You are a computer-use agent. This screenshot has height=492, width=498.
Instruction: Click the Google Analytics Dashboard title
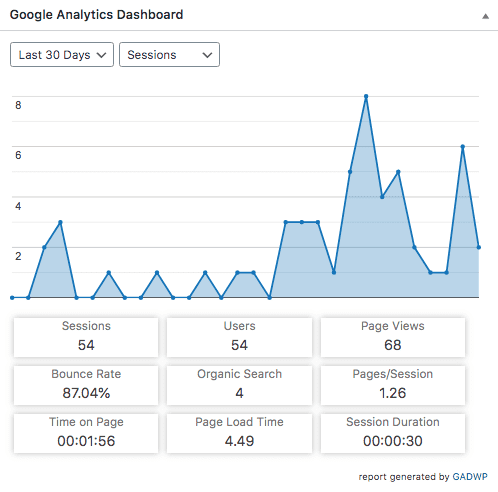[x=96, y=15]
